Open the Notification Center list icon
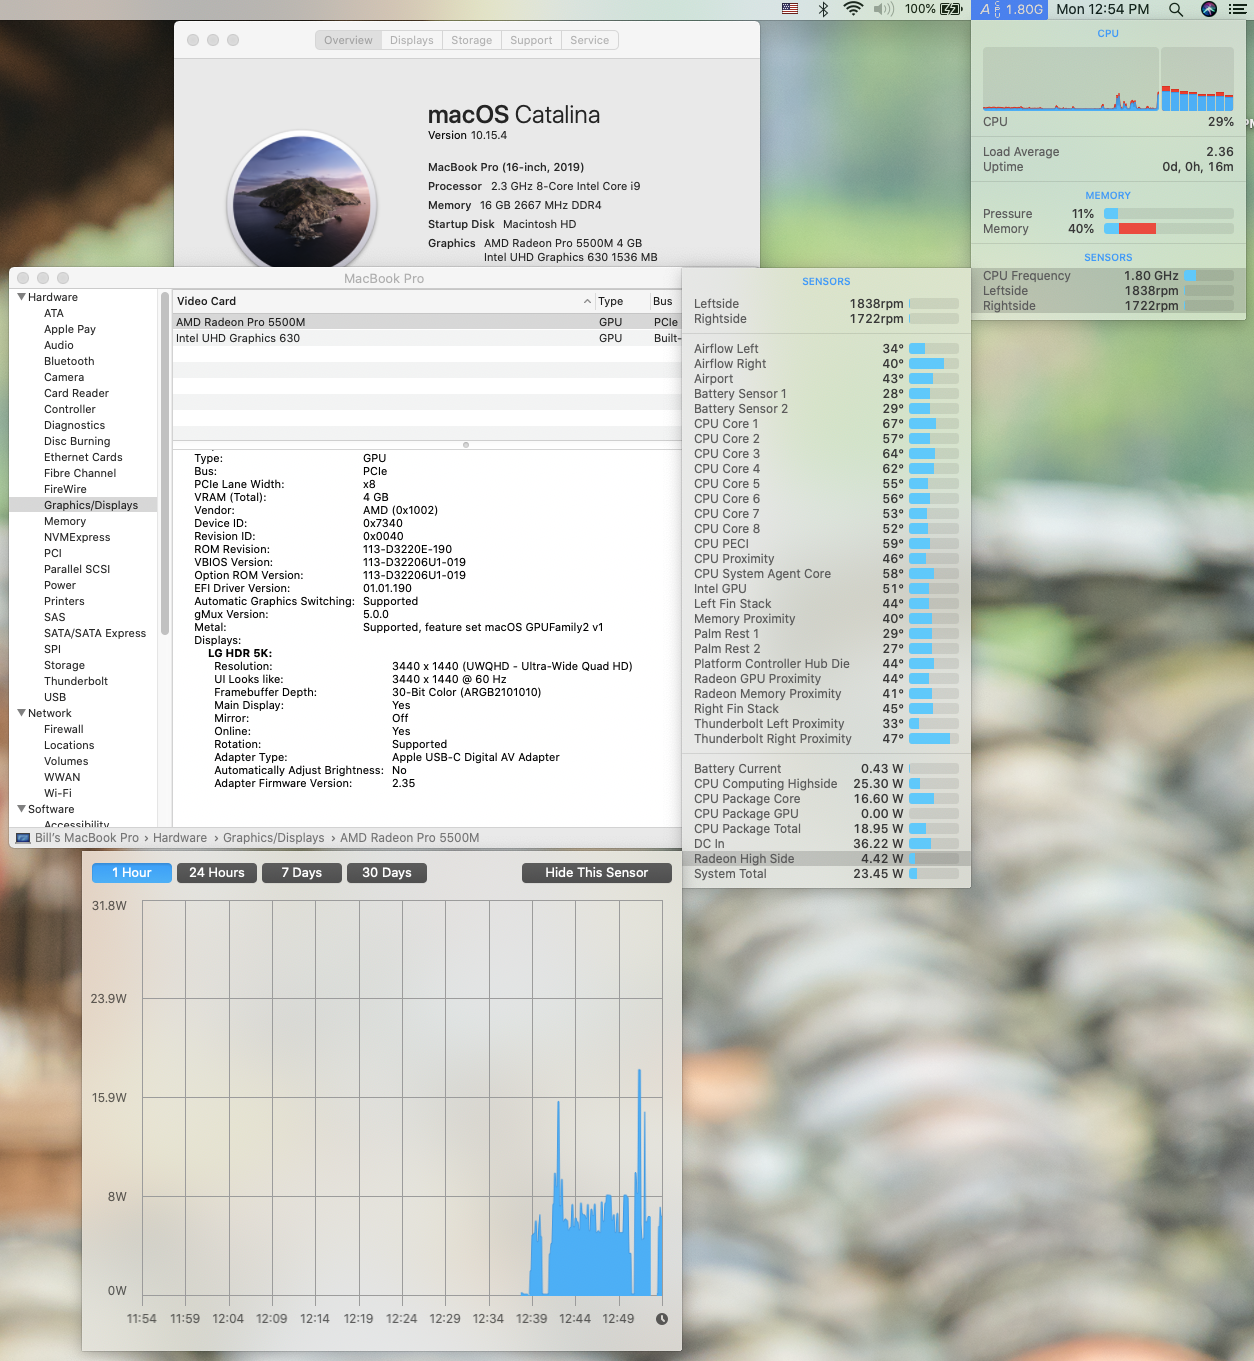The width and height of the screenshot is (1254, 1361). 1237,9
